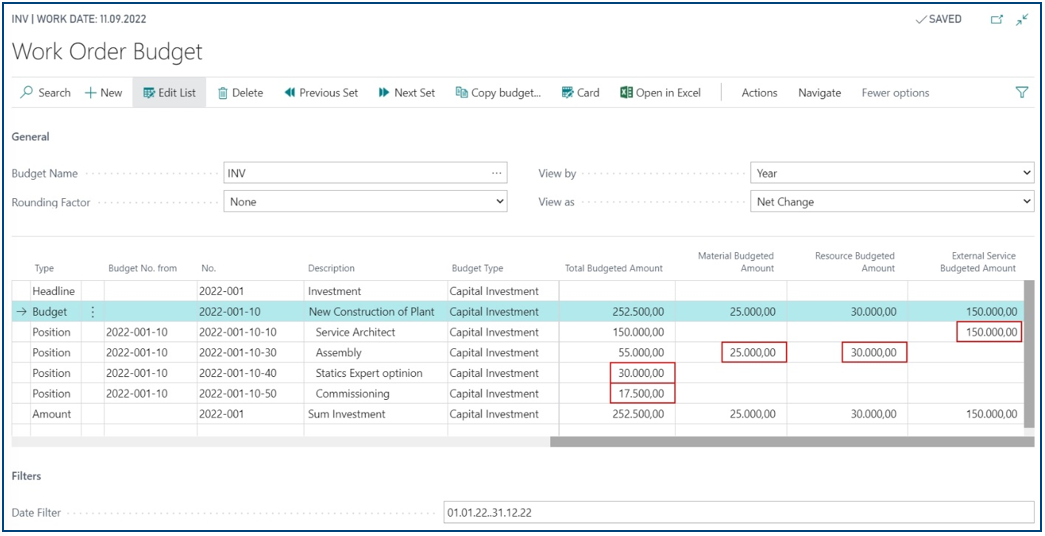Screen dimensions: 1045x536
Task: Select No. 2022-001-10-10 cell
Action: [238, 332]
